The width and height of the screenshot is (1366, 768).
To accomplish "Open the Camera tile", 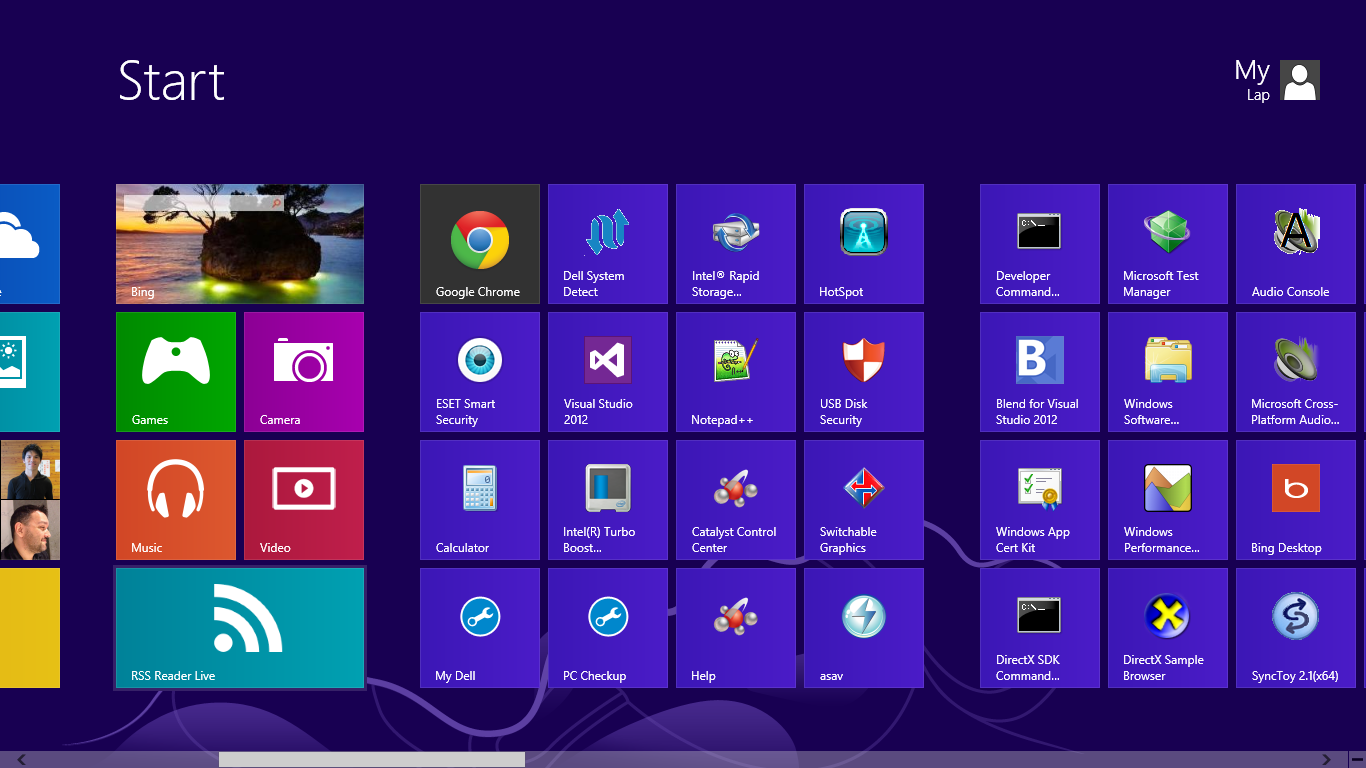I will click(x=304, y=372).
